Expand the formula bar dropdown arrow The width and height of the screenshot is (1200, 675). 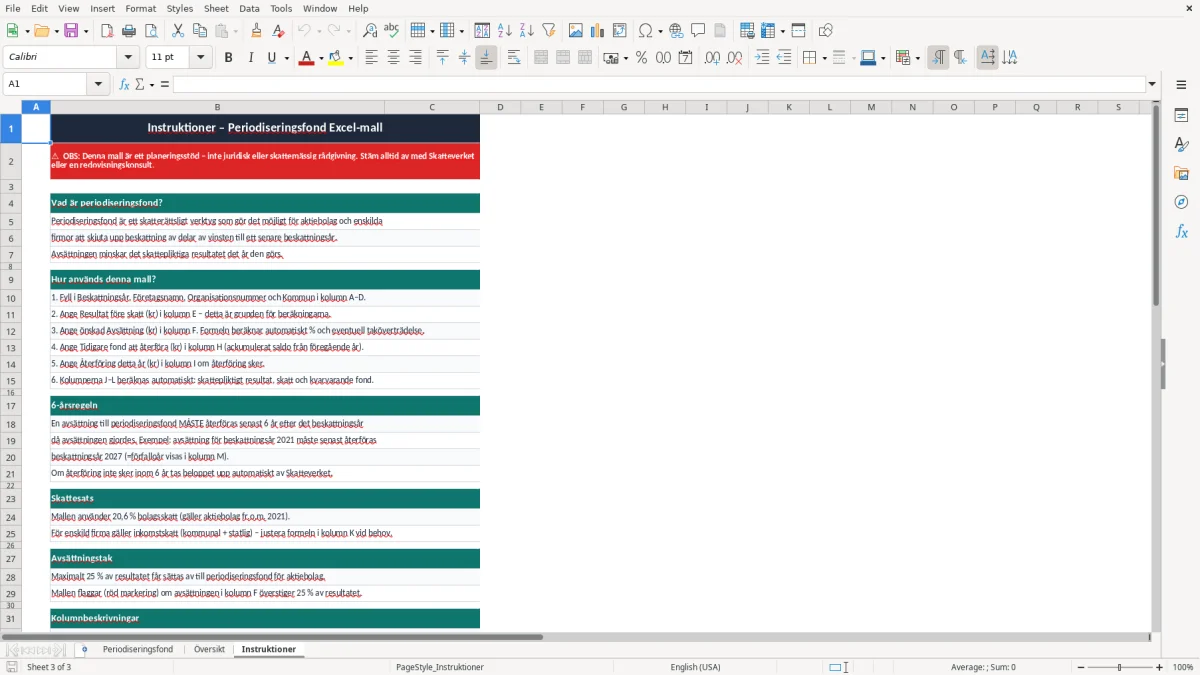1152,84
